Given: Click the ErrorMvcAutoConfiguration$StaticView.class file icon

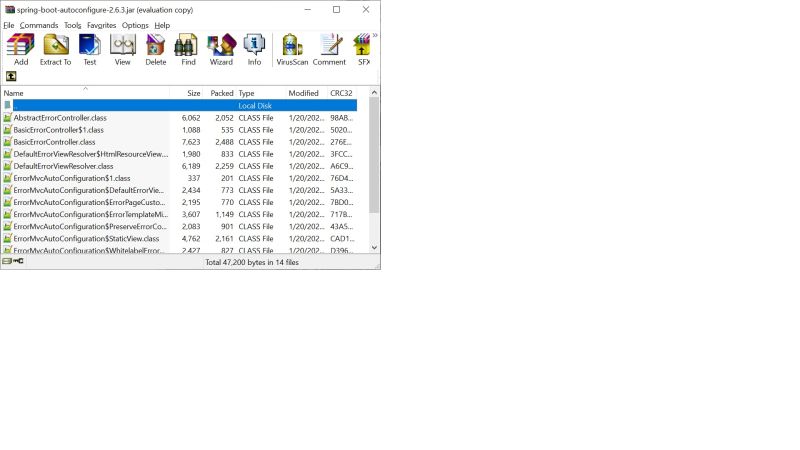Looking at the screenshot, I should click(x=7, y=238).
